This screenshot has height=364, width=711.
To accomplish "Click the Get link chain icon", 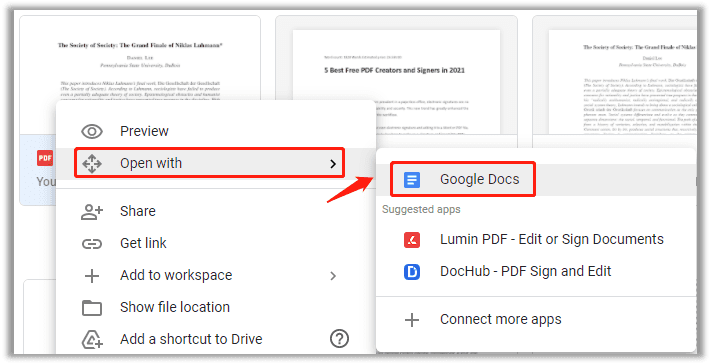I will [92, 244].
